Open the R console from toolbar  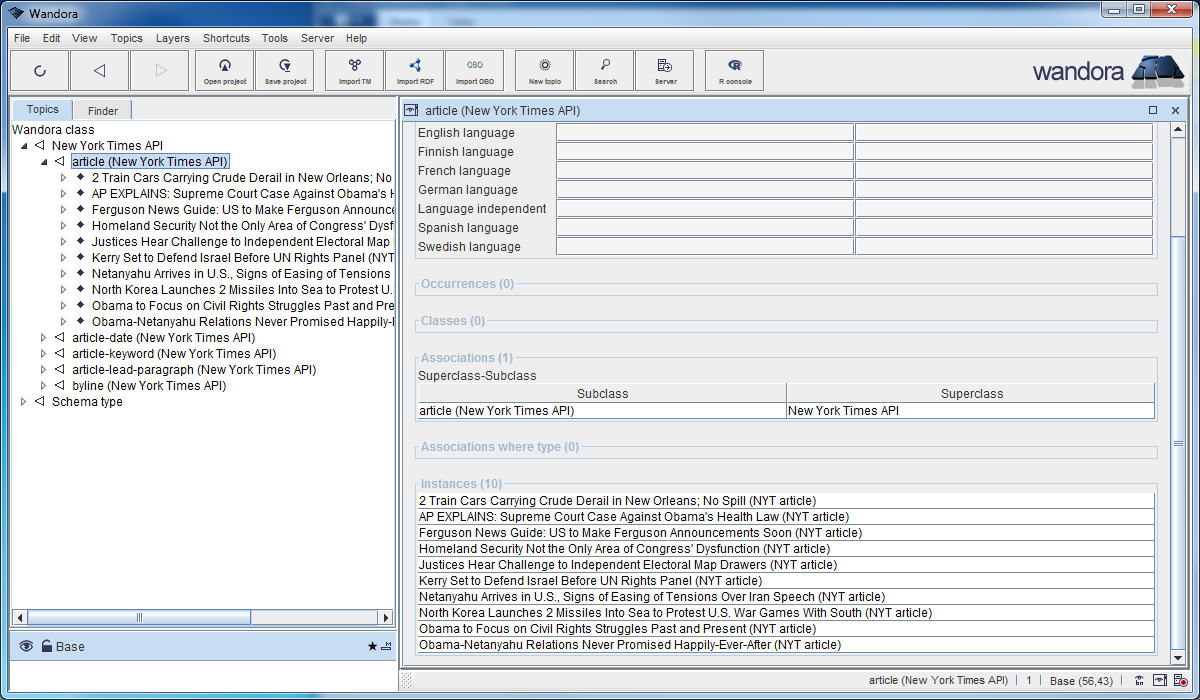[x=734, y=70]
